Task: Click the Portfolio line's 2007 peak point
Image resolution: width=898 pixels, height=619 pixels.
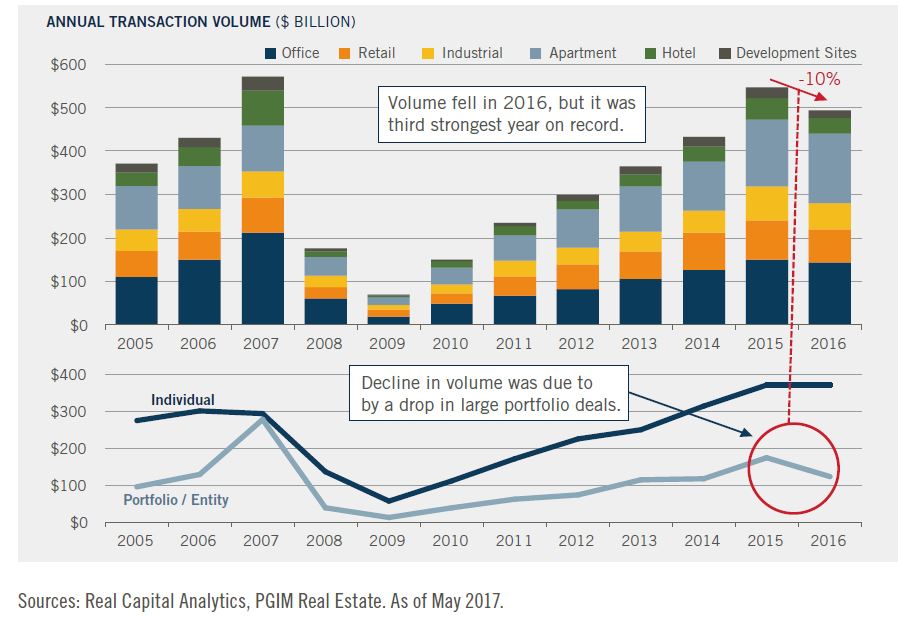Action: (x=262, y=419)
